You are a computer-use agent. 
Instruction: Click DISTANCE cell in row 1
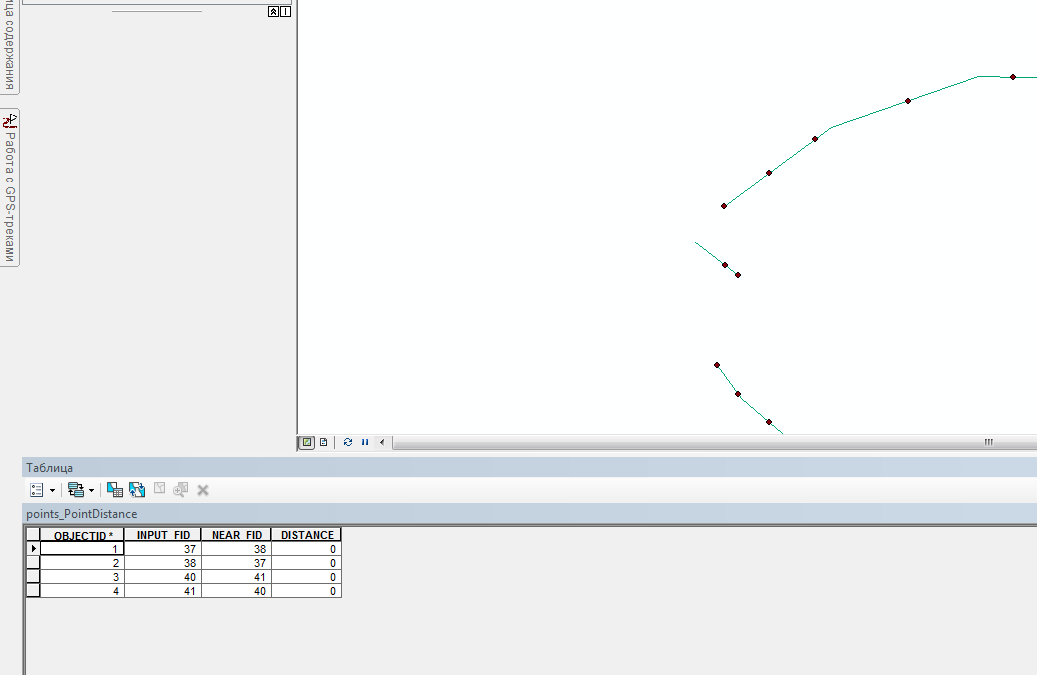pyautogui.click(x=307, y=549)
